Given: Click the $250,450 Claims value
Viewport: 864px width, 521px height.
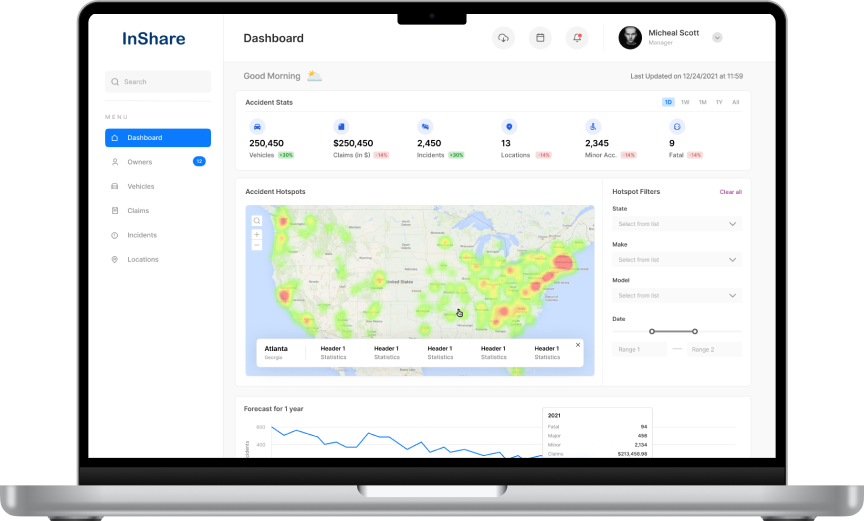Looking at the screenshot, I should [353, 143].
